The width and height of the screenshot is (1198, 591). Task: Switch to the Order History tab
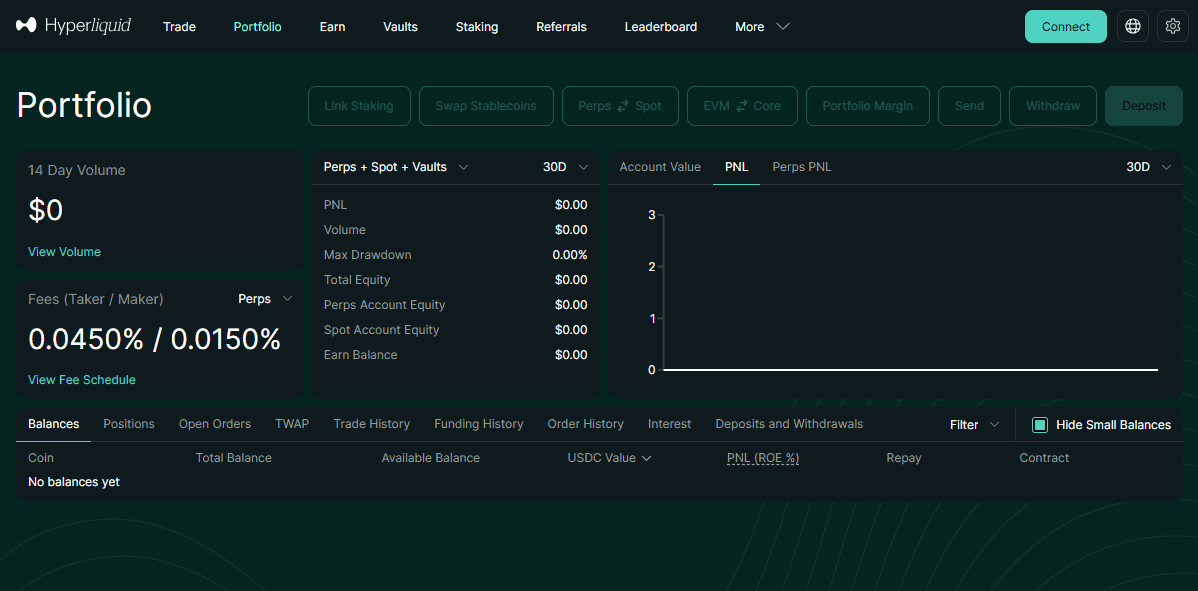tap(585, 424)
